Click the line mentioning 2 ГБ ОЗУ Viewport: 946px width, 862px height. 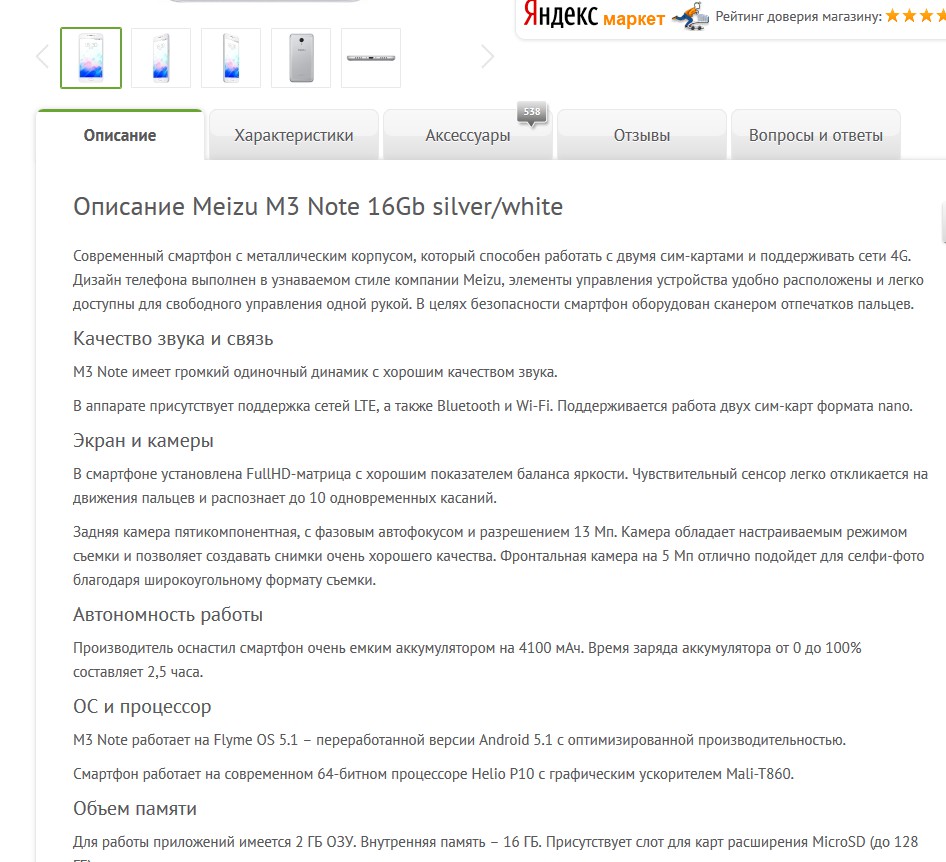[496, 842]
